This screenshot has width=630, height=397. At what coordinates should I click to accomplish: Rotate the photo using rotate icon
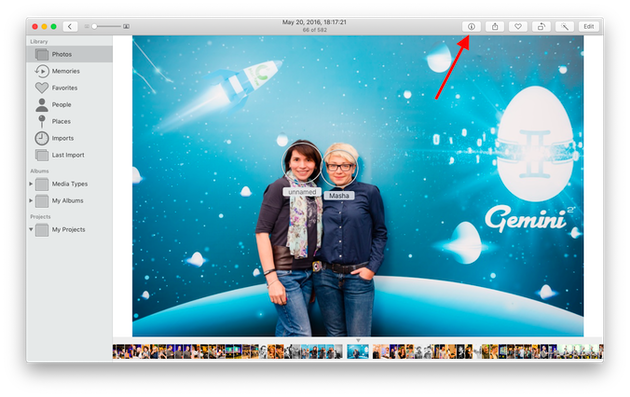(x=541, y=27)
